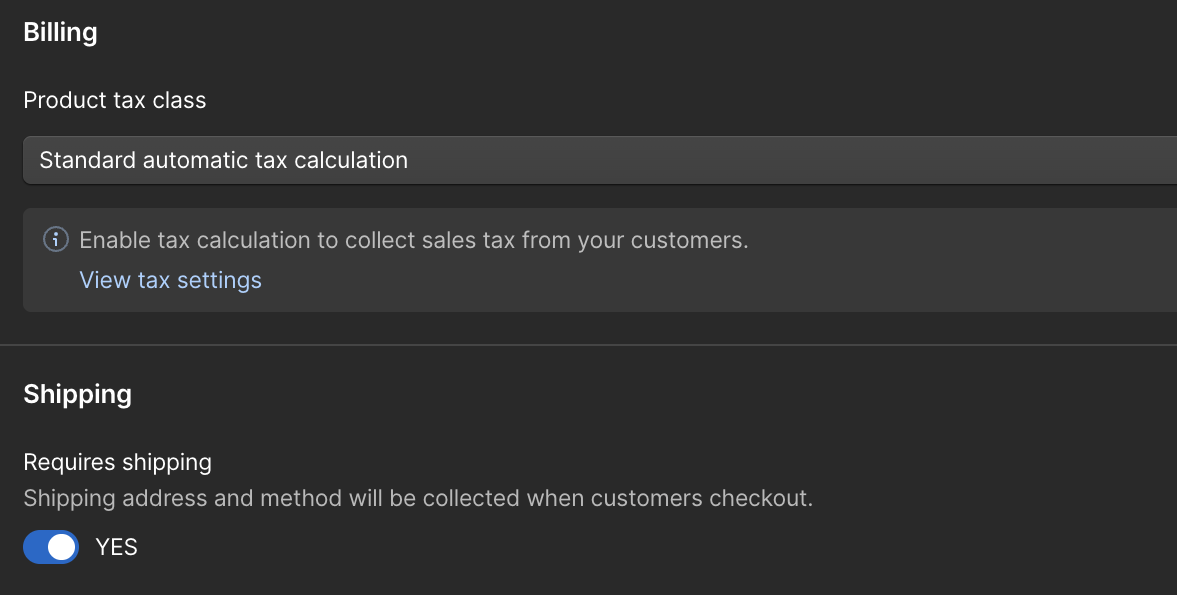The height and width of the screenshot is (595, 1177).
Task: Click the Requires shipping label
Action: coord(117,462)
